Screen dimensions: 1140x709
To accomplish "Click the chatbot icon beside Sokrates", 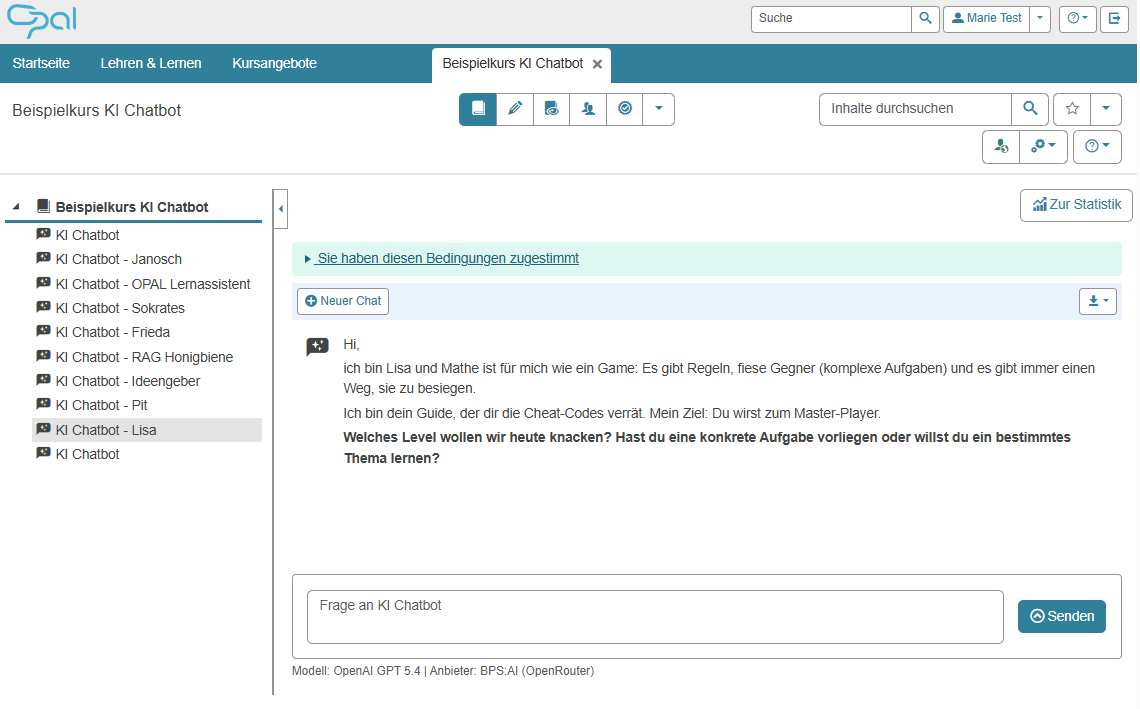I will (44, 307).
